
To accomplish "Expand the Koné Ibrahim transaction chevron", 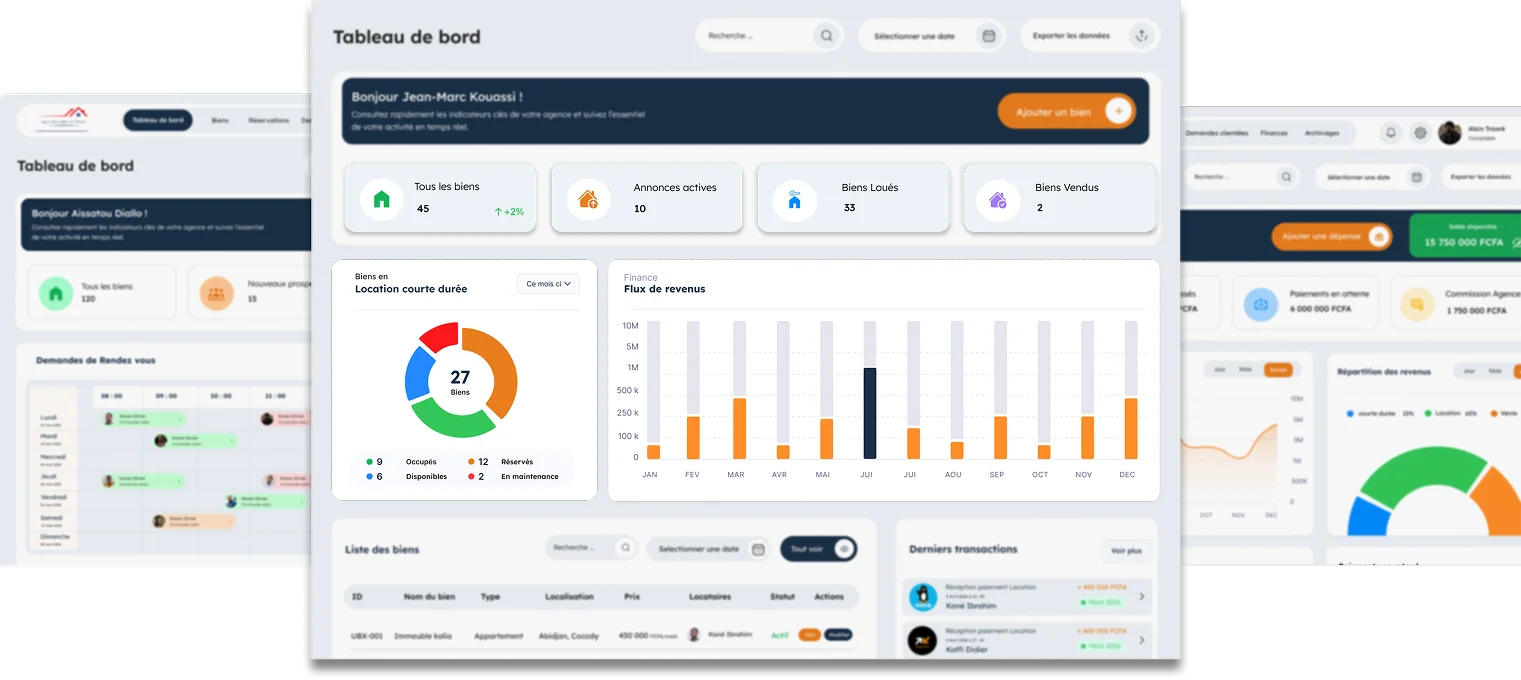I will [x=1142, y=597].
